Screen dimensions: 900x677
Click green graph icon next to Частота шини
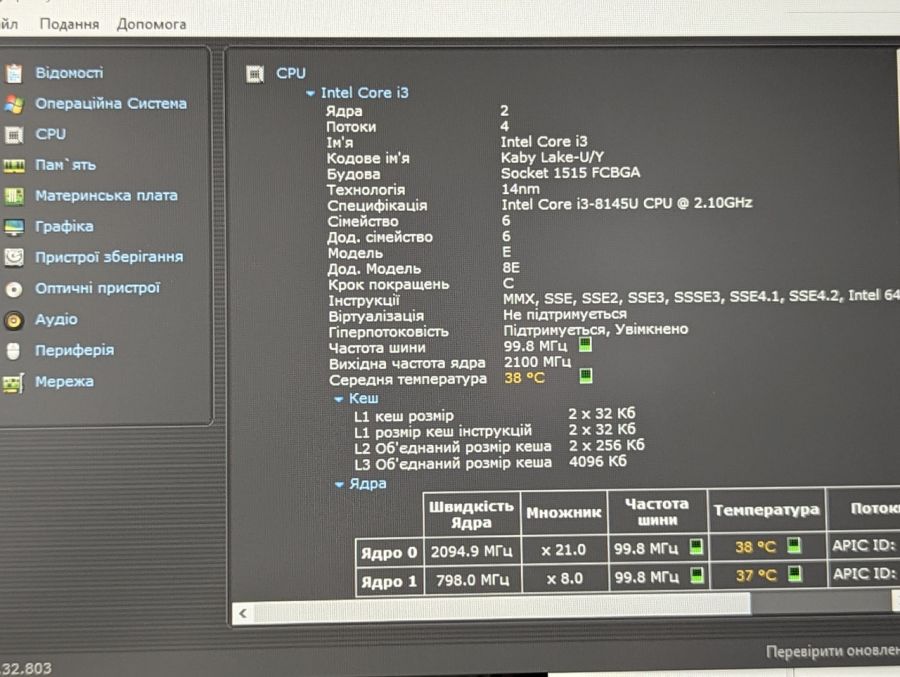tap(585, 345)
